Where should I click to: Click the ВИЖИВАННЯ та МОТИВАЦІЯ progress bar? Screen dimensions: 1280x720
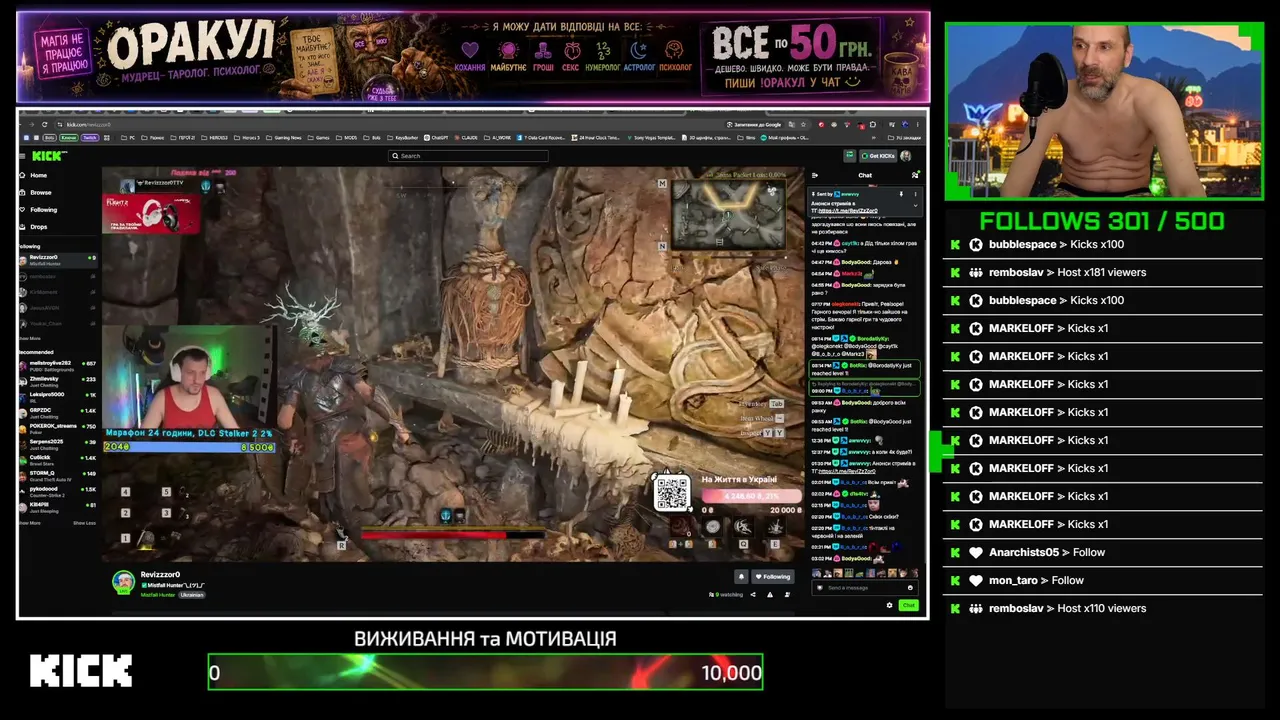485,673
